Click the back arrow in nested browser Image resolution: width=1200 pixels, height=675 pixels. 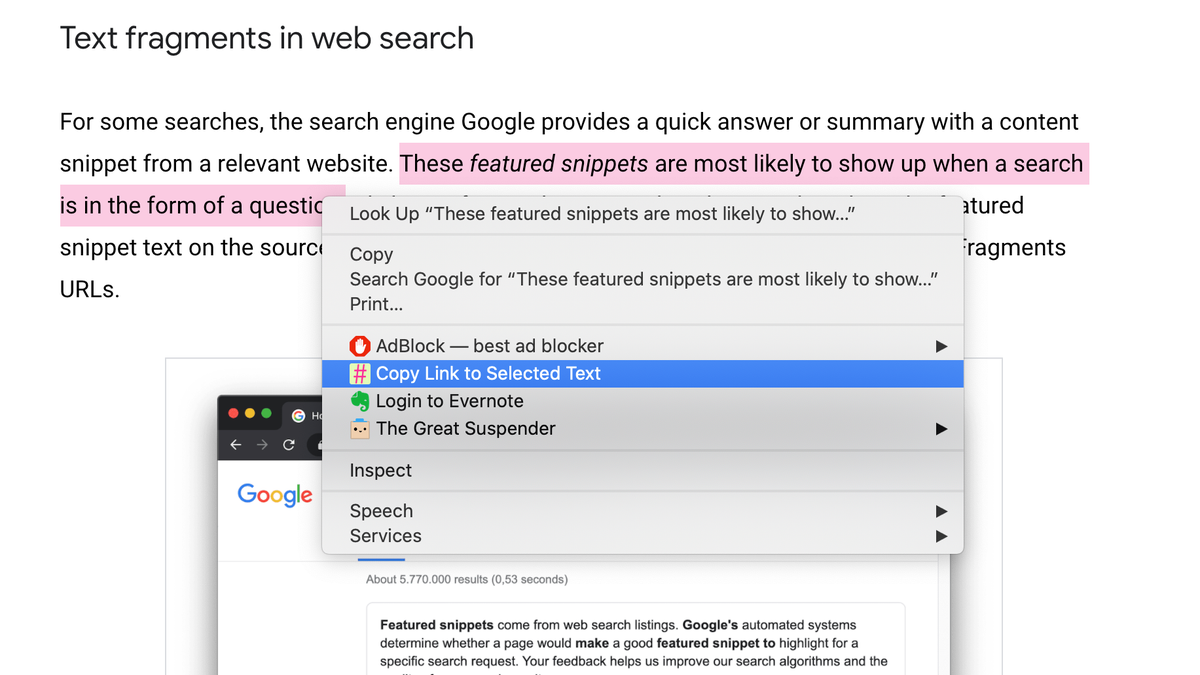[235, 445]
